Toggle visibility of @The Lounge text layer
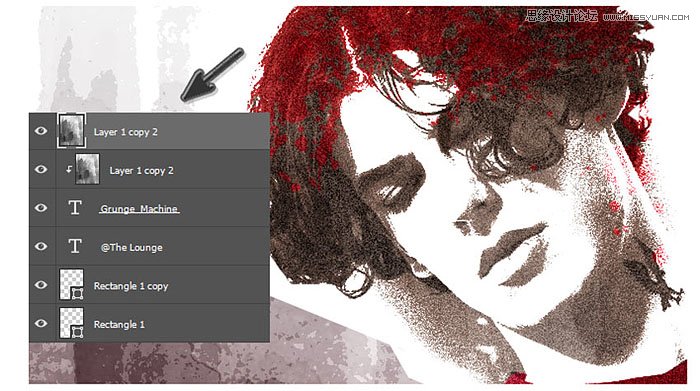This screenshot has width=700, height=391. click(x=41, y=246)
